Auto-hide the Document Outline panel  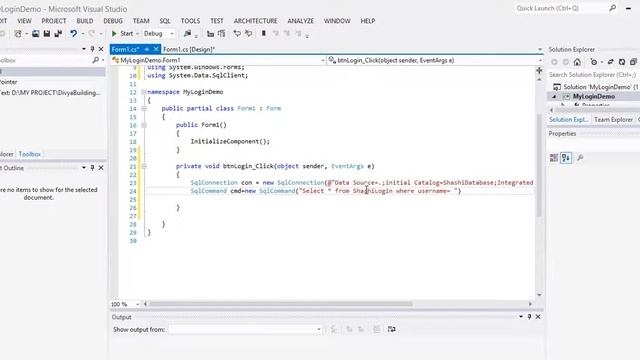pyautogui.click(x=92, y=168)
